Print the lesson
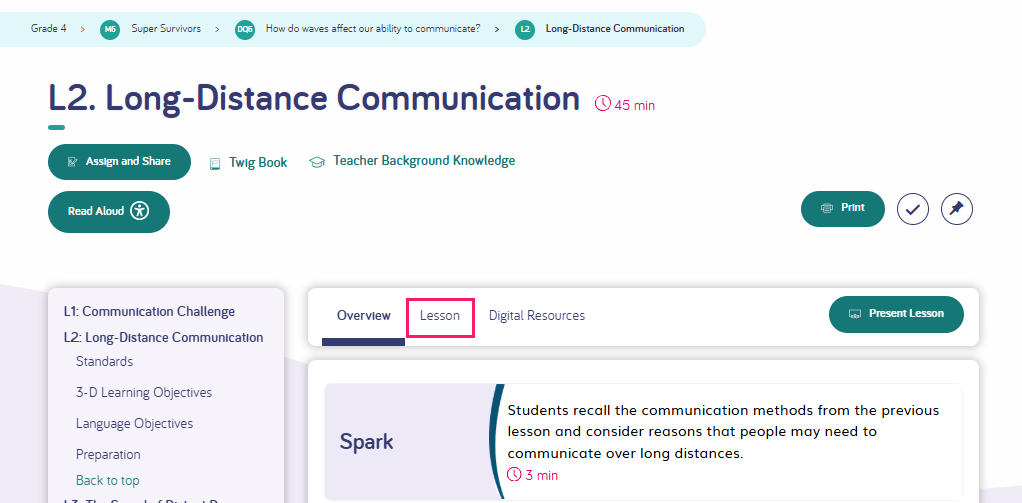This screenshot has height=503, width=1022. (843, 208)
